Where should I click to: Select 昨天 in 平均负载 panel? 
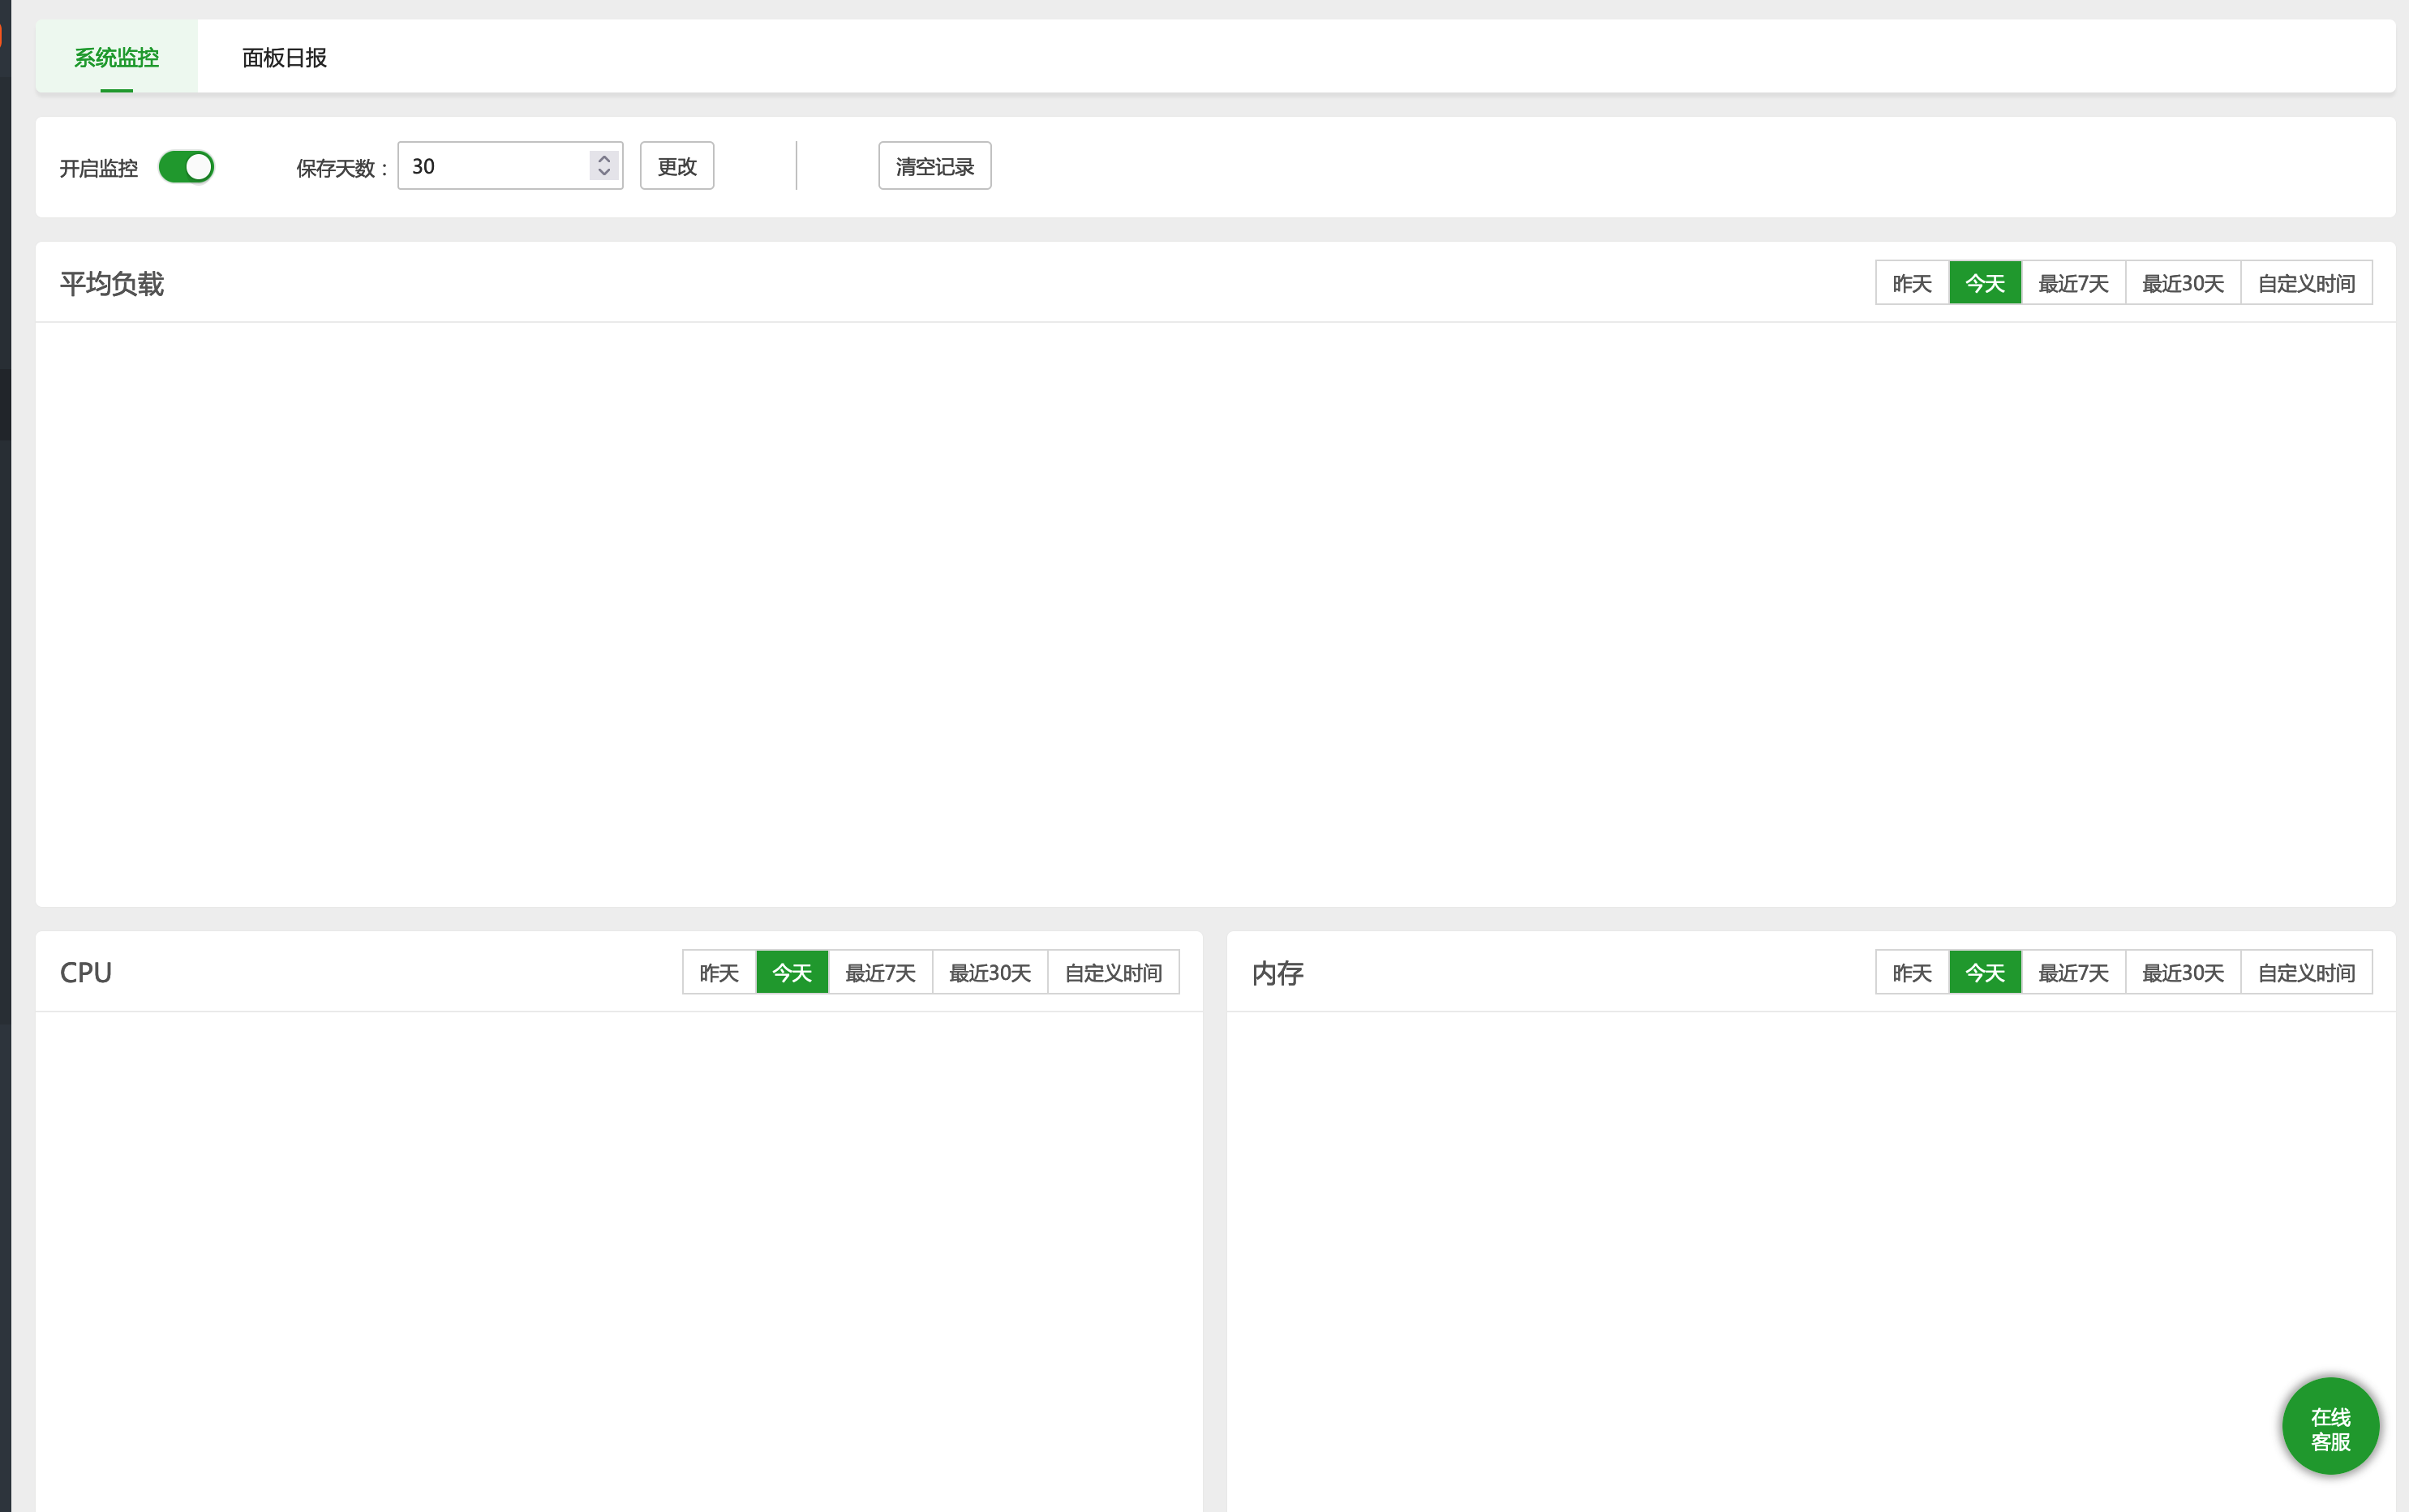[1912, 283]
